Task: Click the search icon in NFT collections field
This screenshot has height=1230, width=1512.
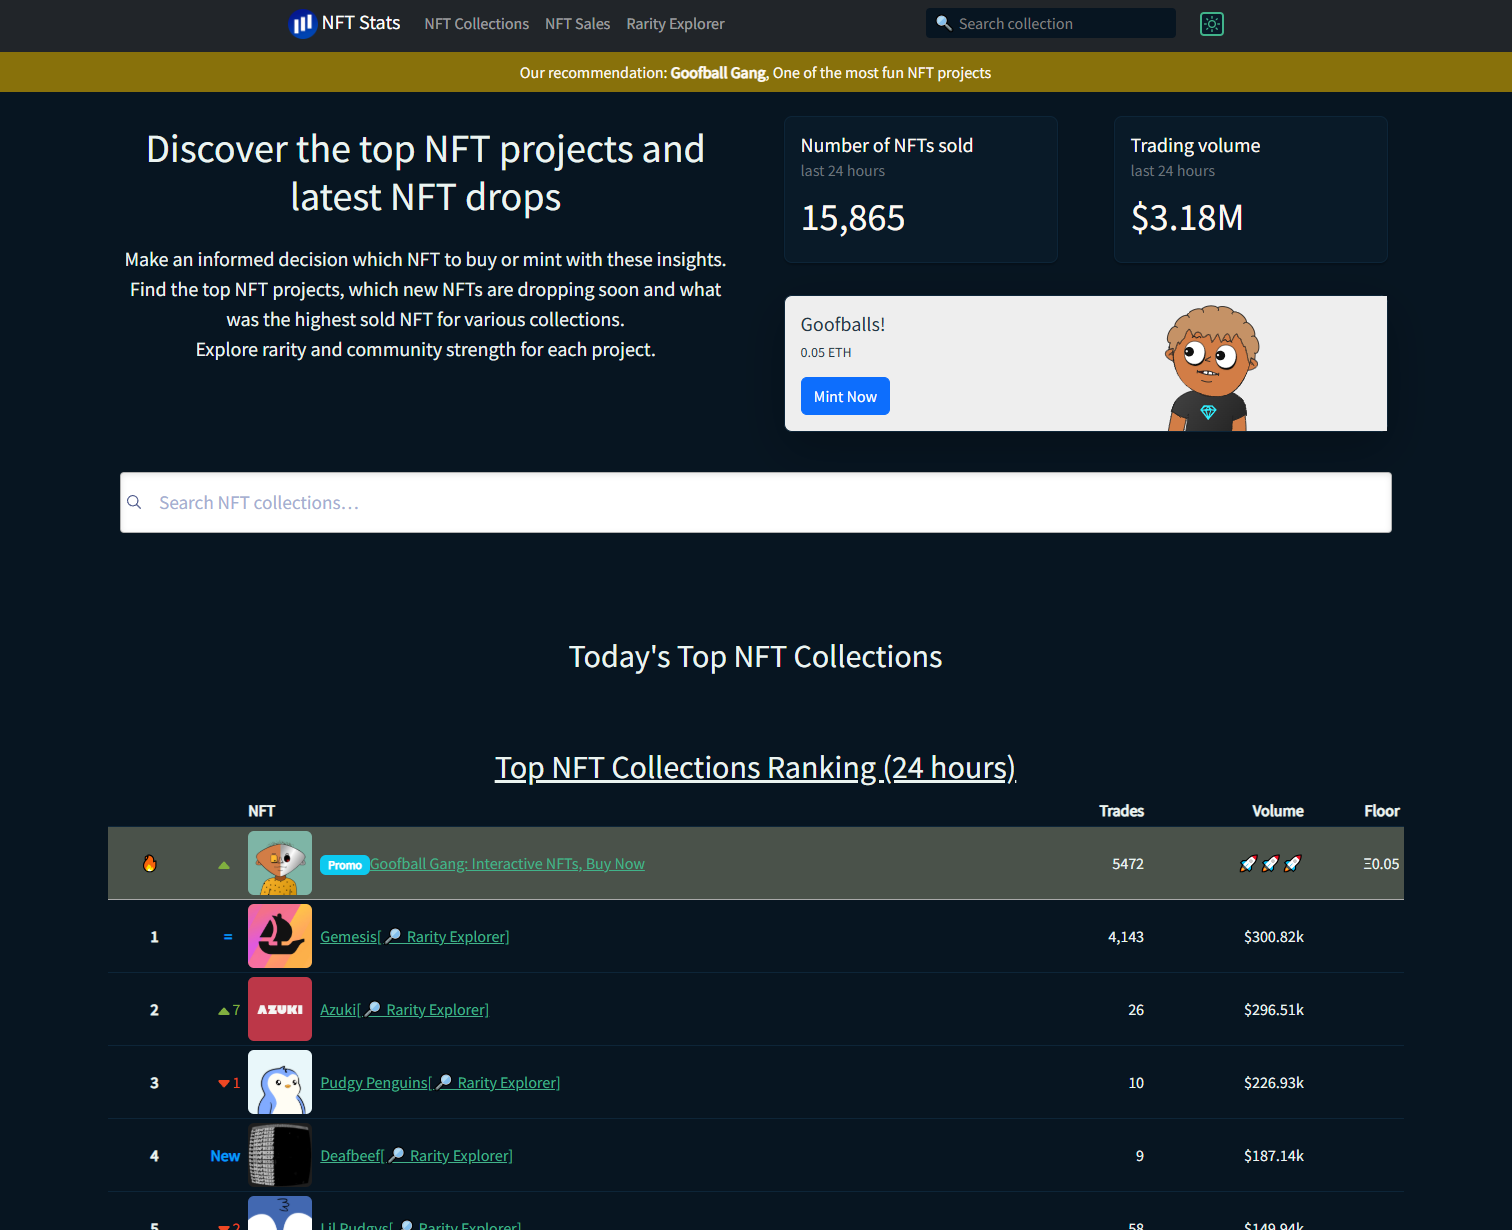Action: (x=134, y=502)
